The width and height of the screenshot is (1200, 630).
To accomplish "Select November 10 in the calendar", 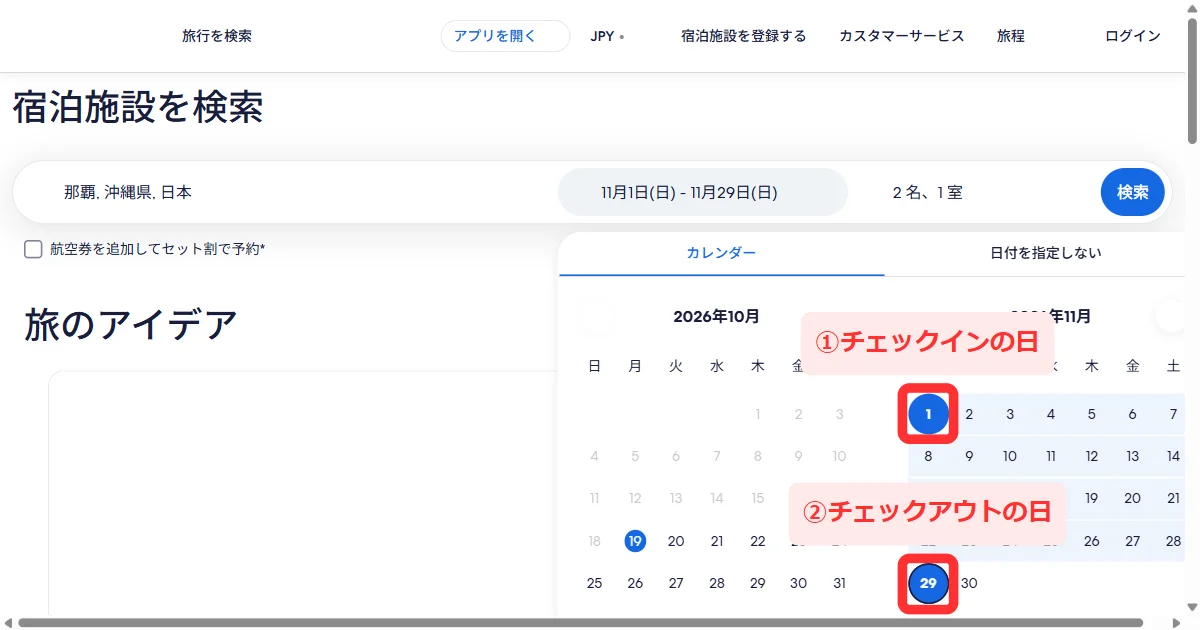I will 1010,456.
